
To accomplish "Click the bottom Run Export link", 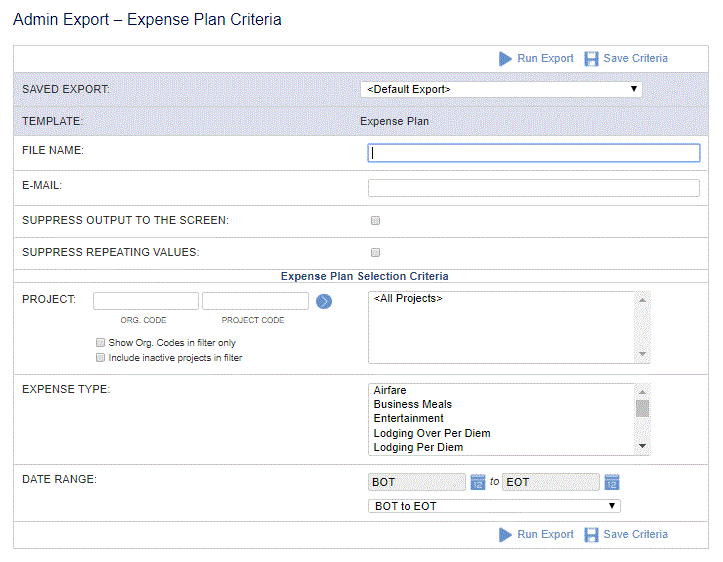I will click(x=545, y=534).
